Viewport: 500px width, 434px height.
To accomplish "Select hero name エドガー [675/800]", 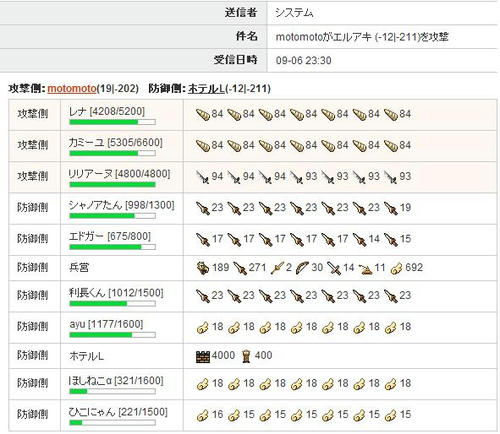I will tap(110, 236).
